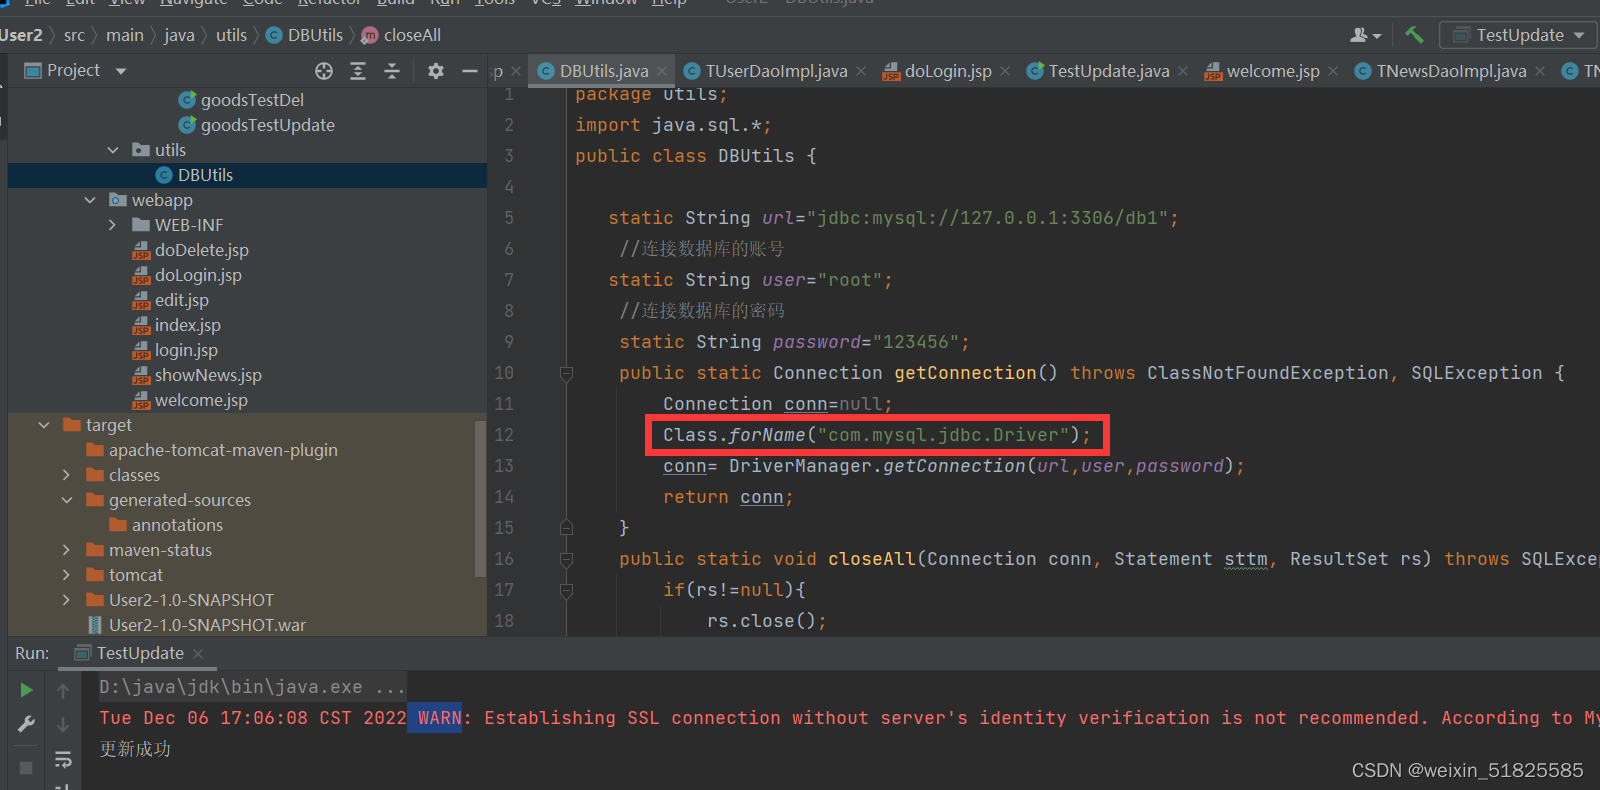
Task: Click the DBUtils breadcrumb
Action: (305, 35)
